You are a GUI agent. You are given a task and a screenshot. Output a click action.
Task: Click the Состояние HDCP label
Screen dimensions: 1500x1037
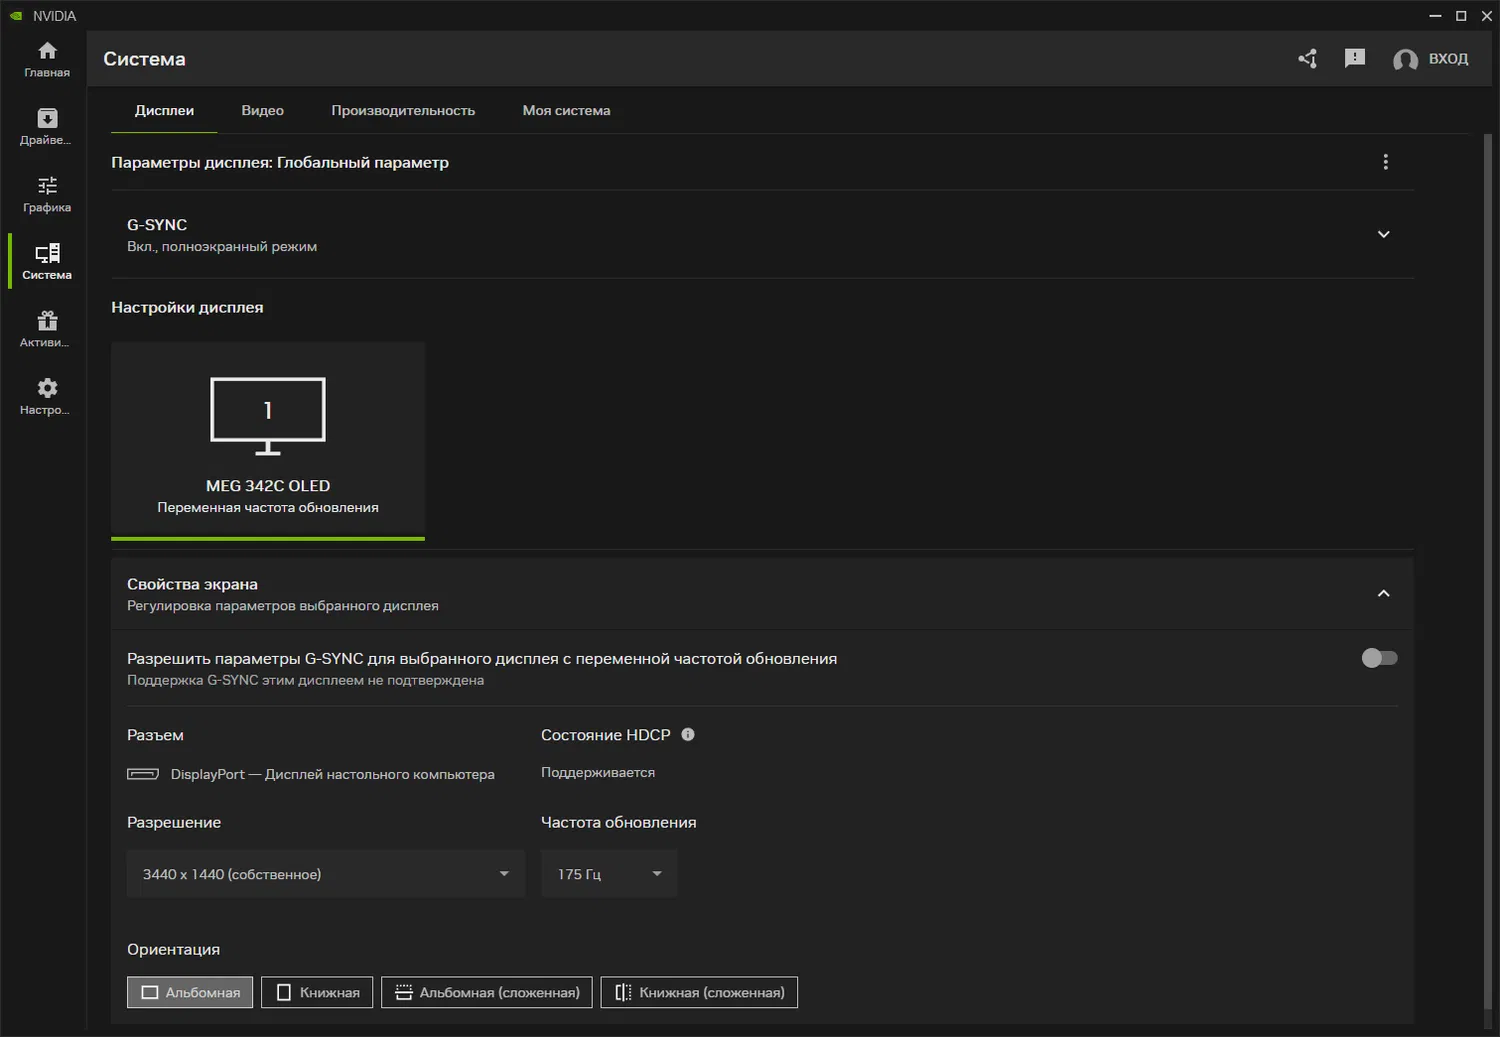(606, 735)
